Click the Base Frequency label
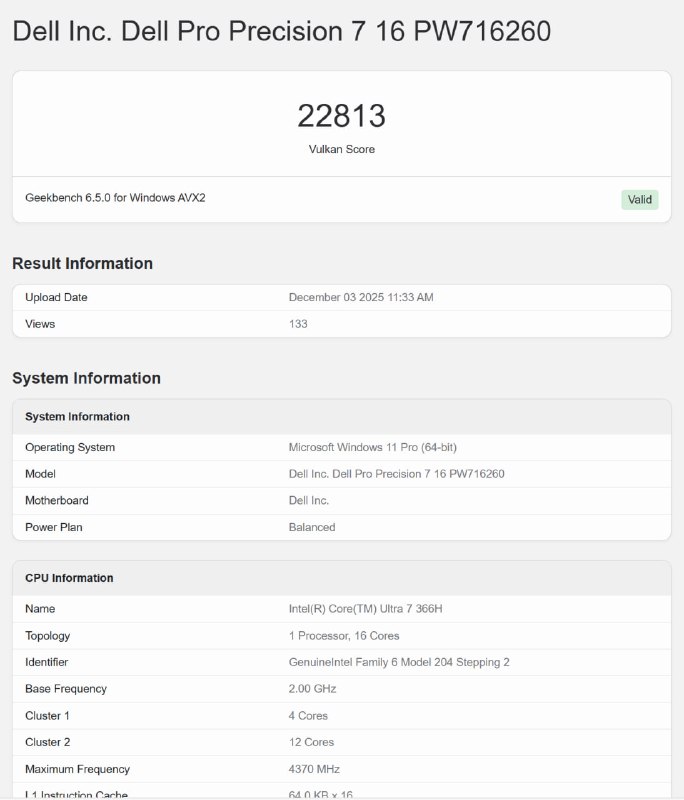The image size is (684, 800). pos(66,689)
